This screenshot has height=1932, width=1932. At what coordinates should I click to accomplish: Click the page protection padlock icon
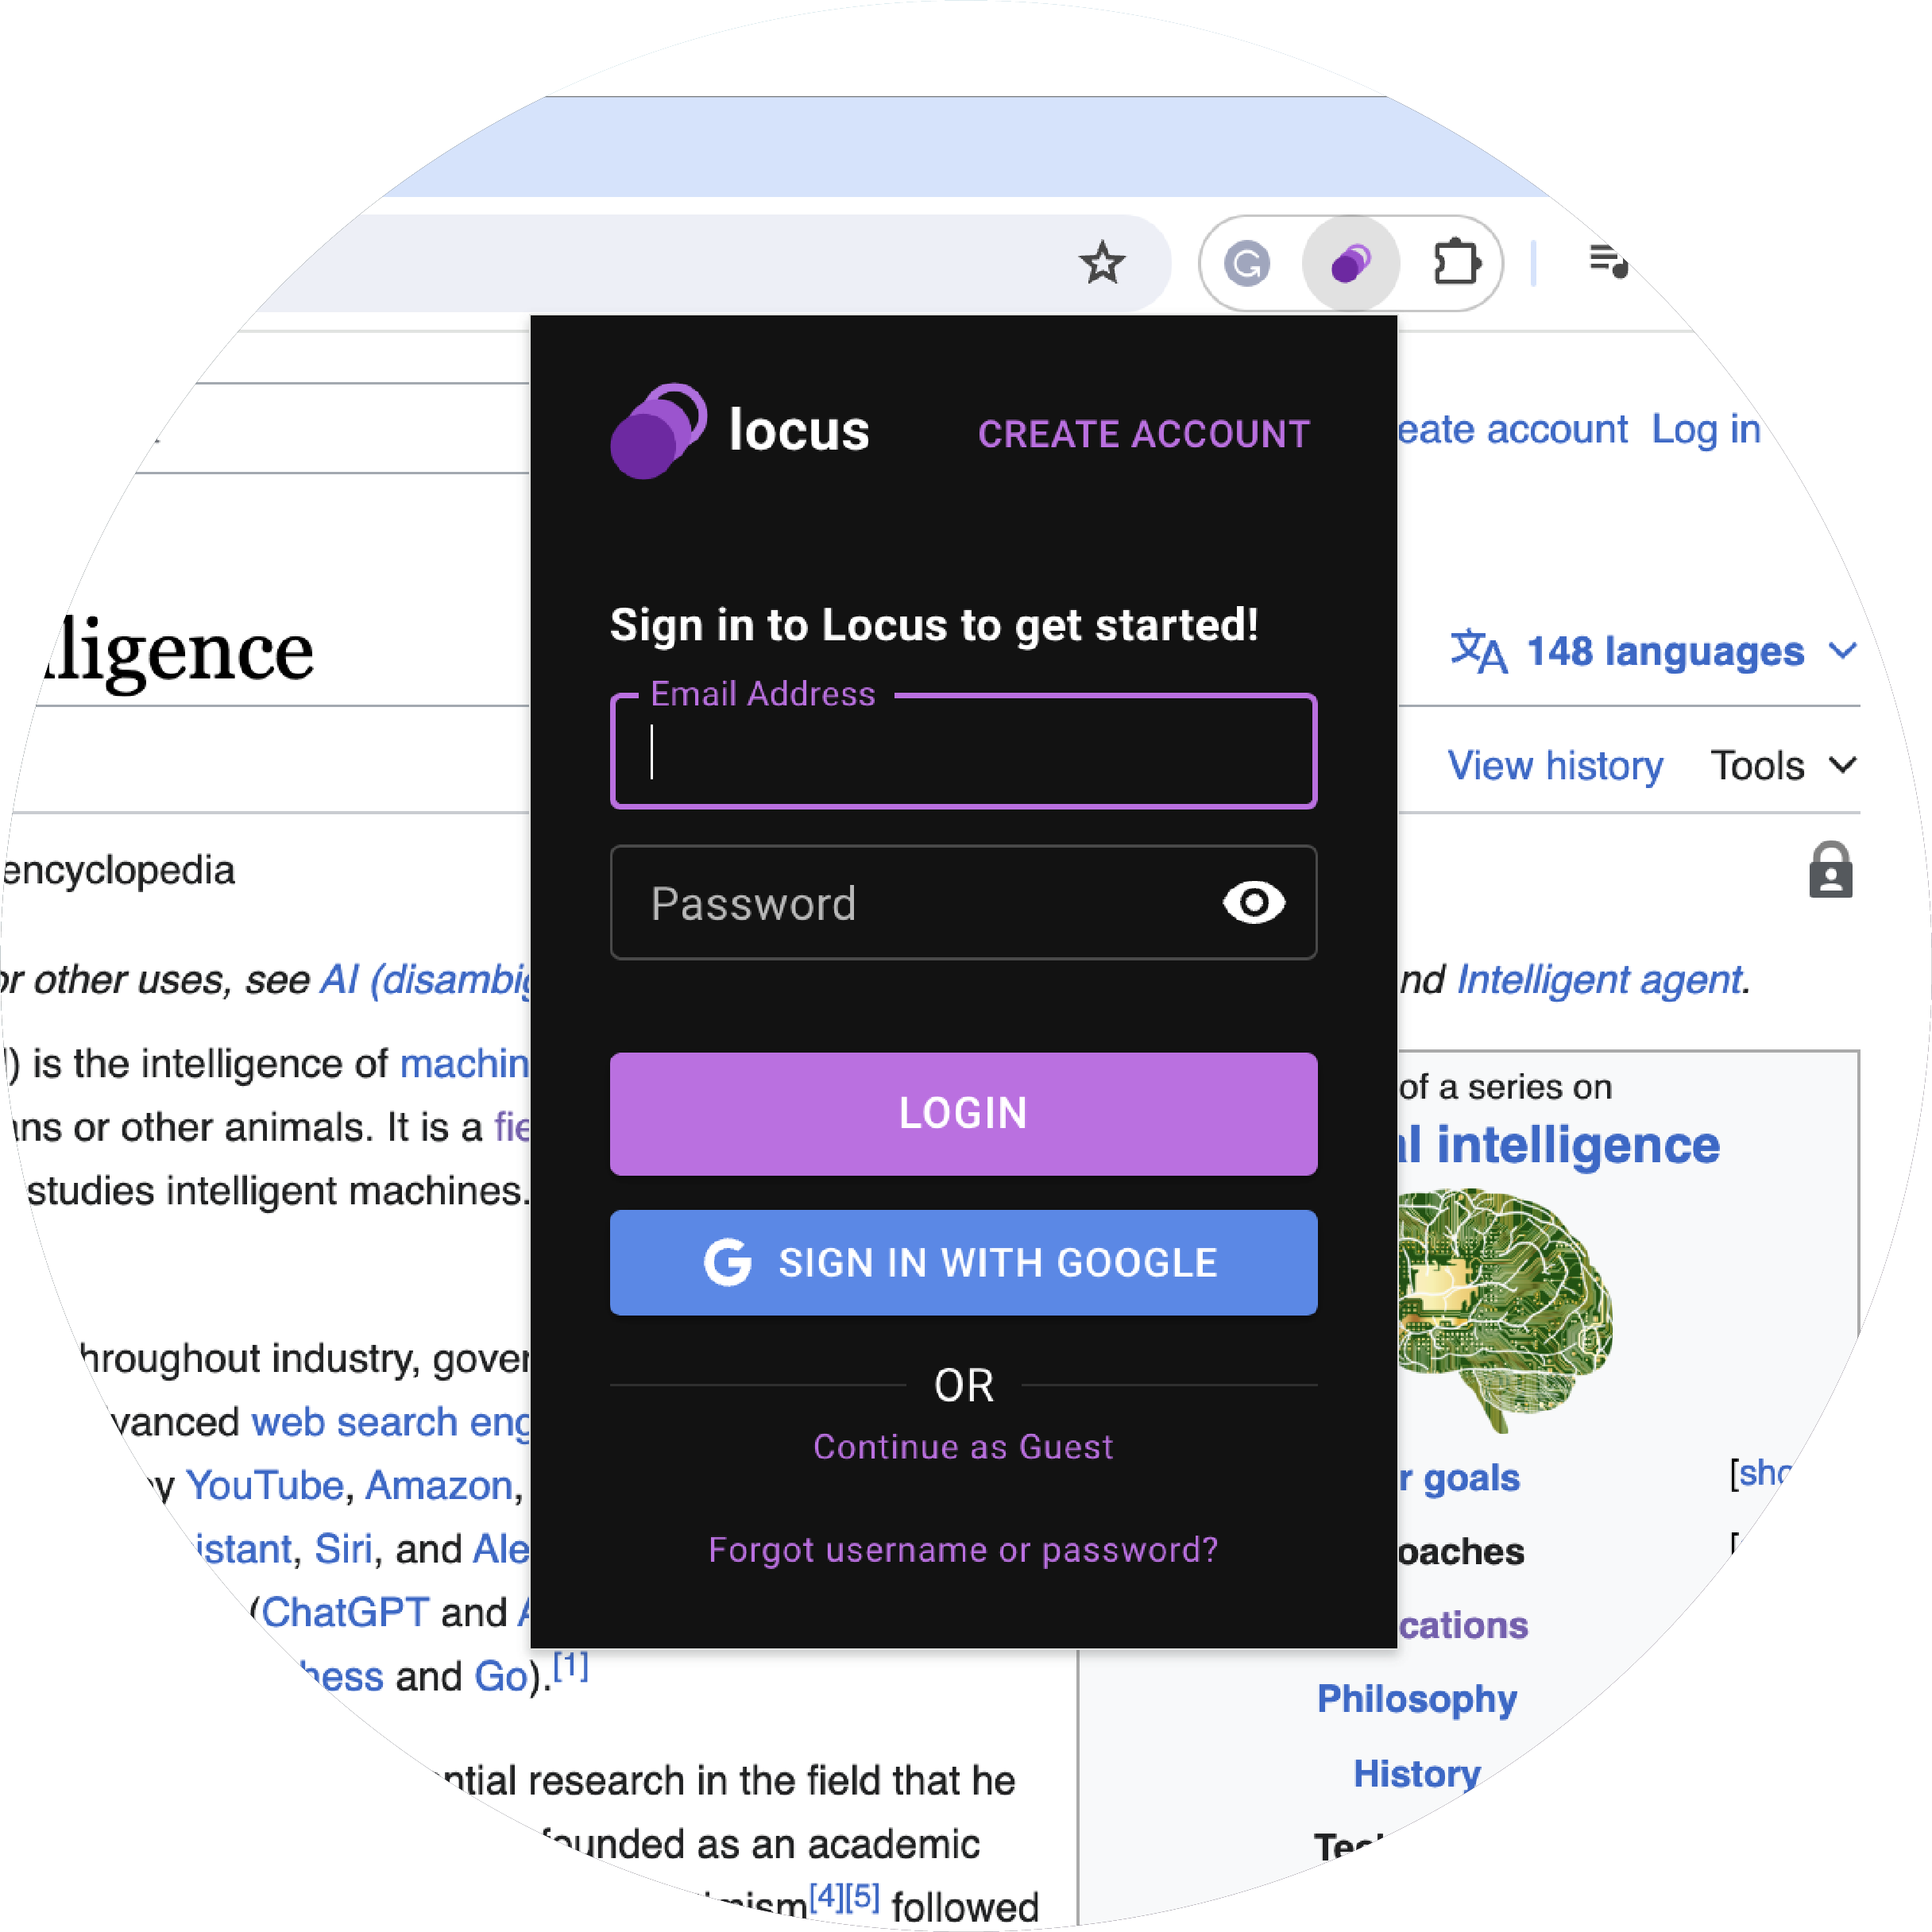[1830, 870]
